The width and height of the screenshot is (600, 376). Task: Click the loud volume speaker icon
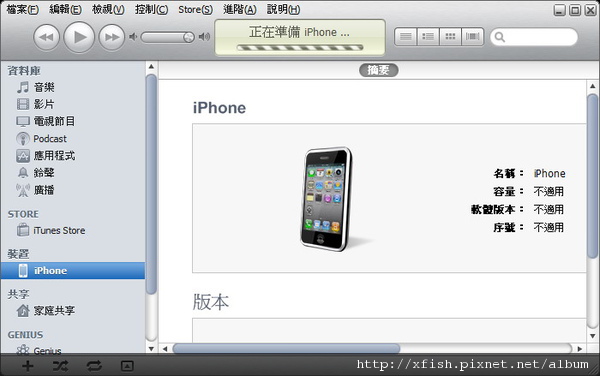[x=204, y=37]
